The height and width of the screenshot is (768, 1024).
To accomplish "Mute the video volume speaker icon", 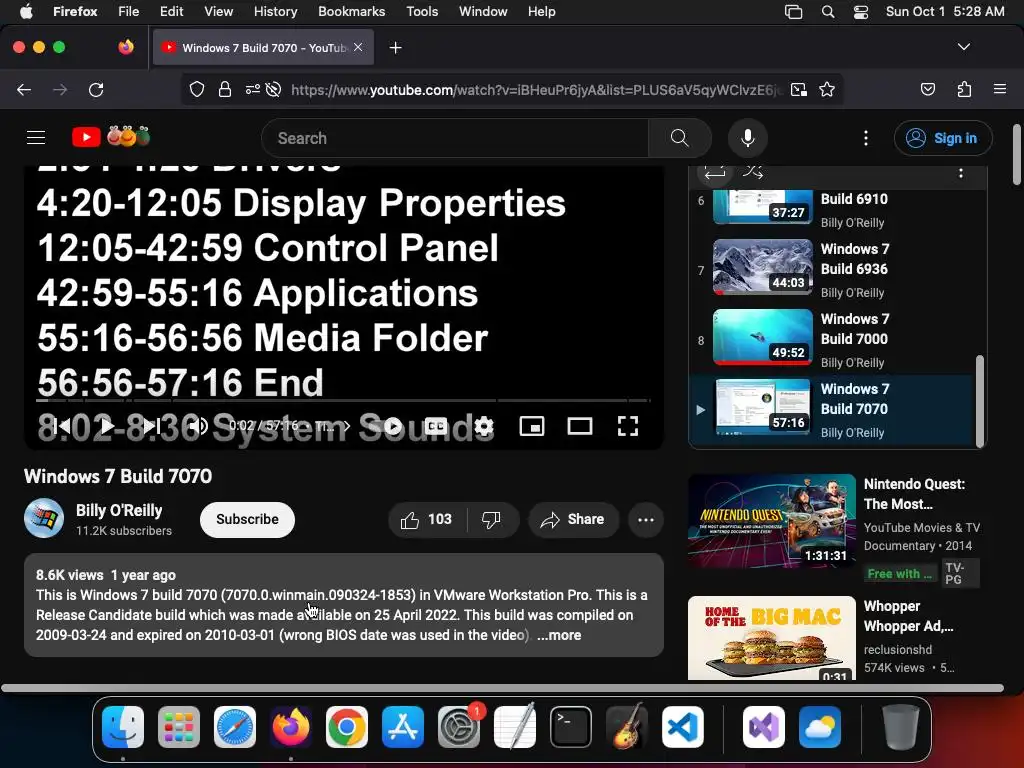I will 198,426.
